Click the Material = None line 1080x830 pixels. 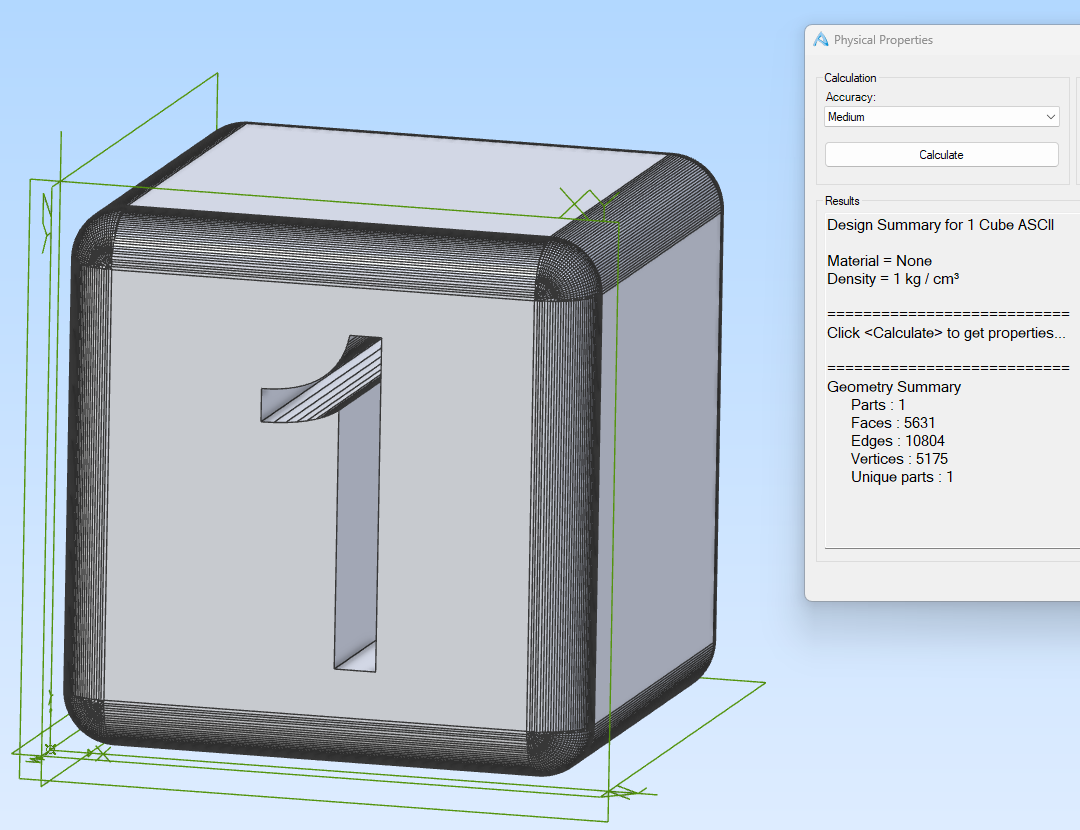coord(879,261)
